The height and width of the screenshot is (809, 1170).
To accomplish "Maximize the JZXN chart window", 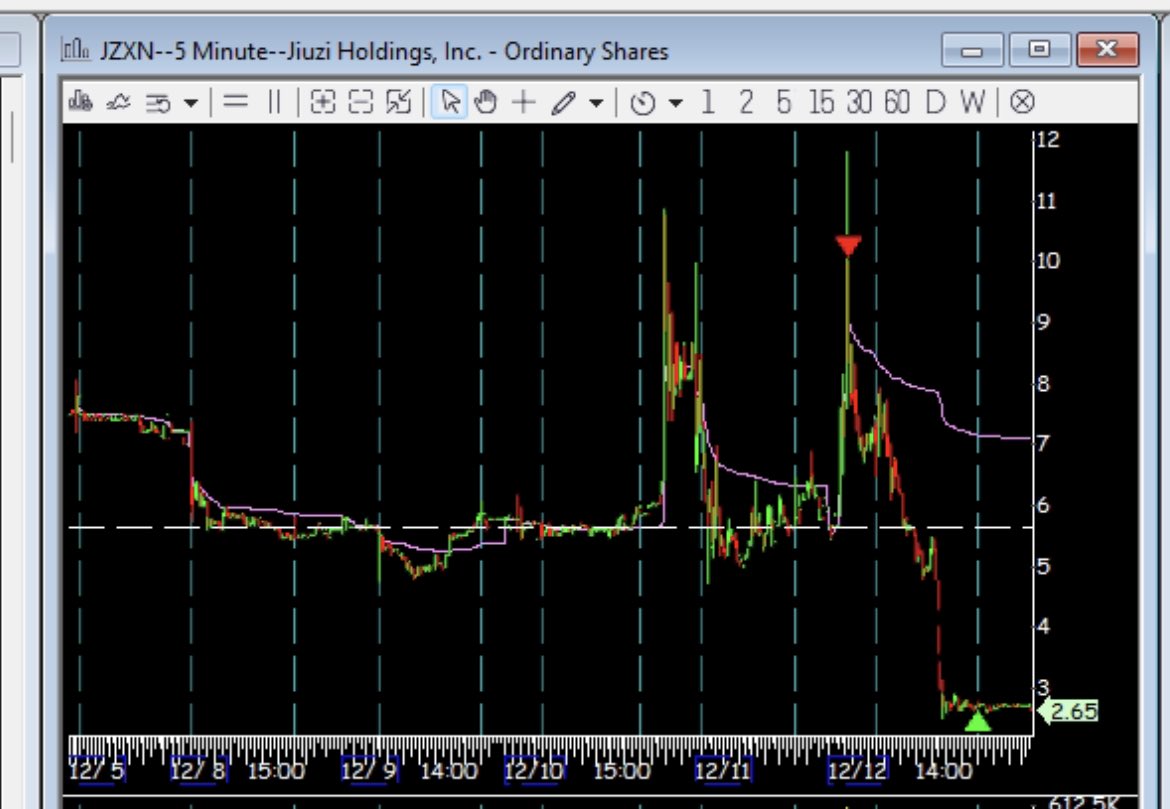I will 1039,50.
